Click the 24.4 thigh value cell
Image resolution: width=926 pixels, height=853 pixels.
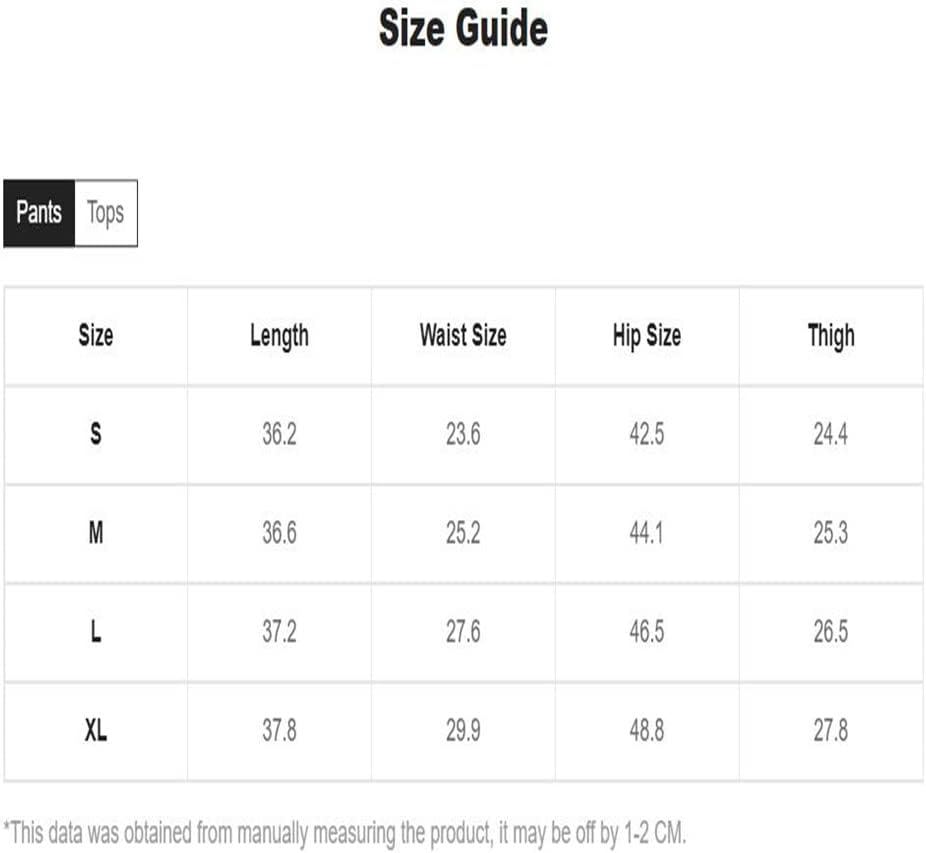(831, 434)
